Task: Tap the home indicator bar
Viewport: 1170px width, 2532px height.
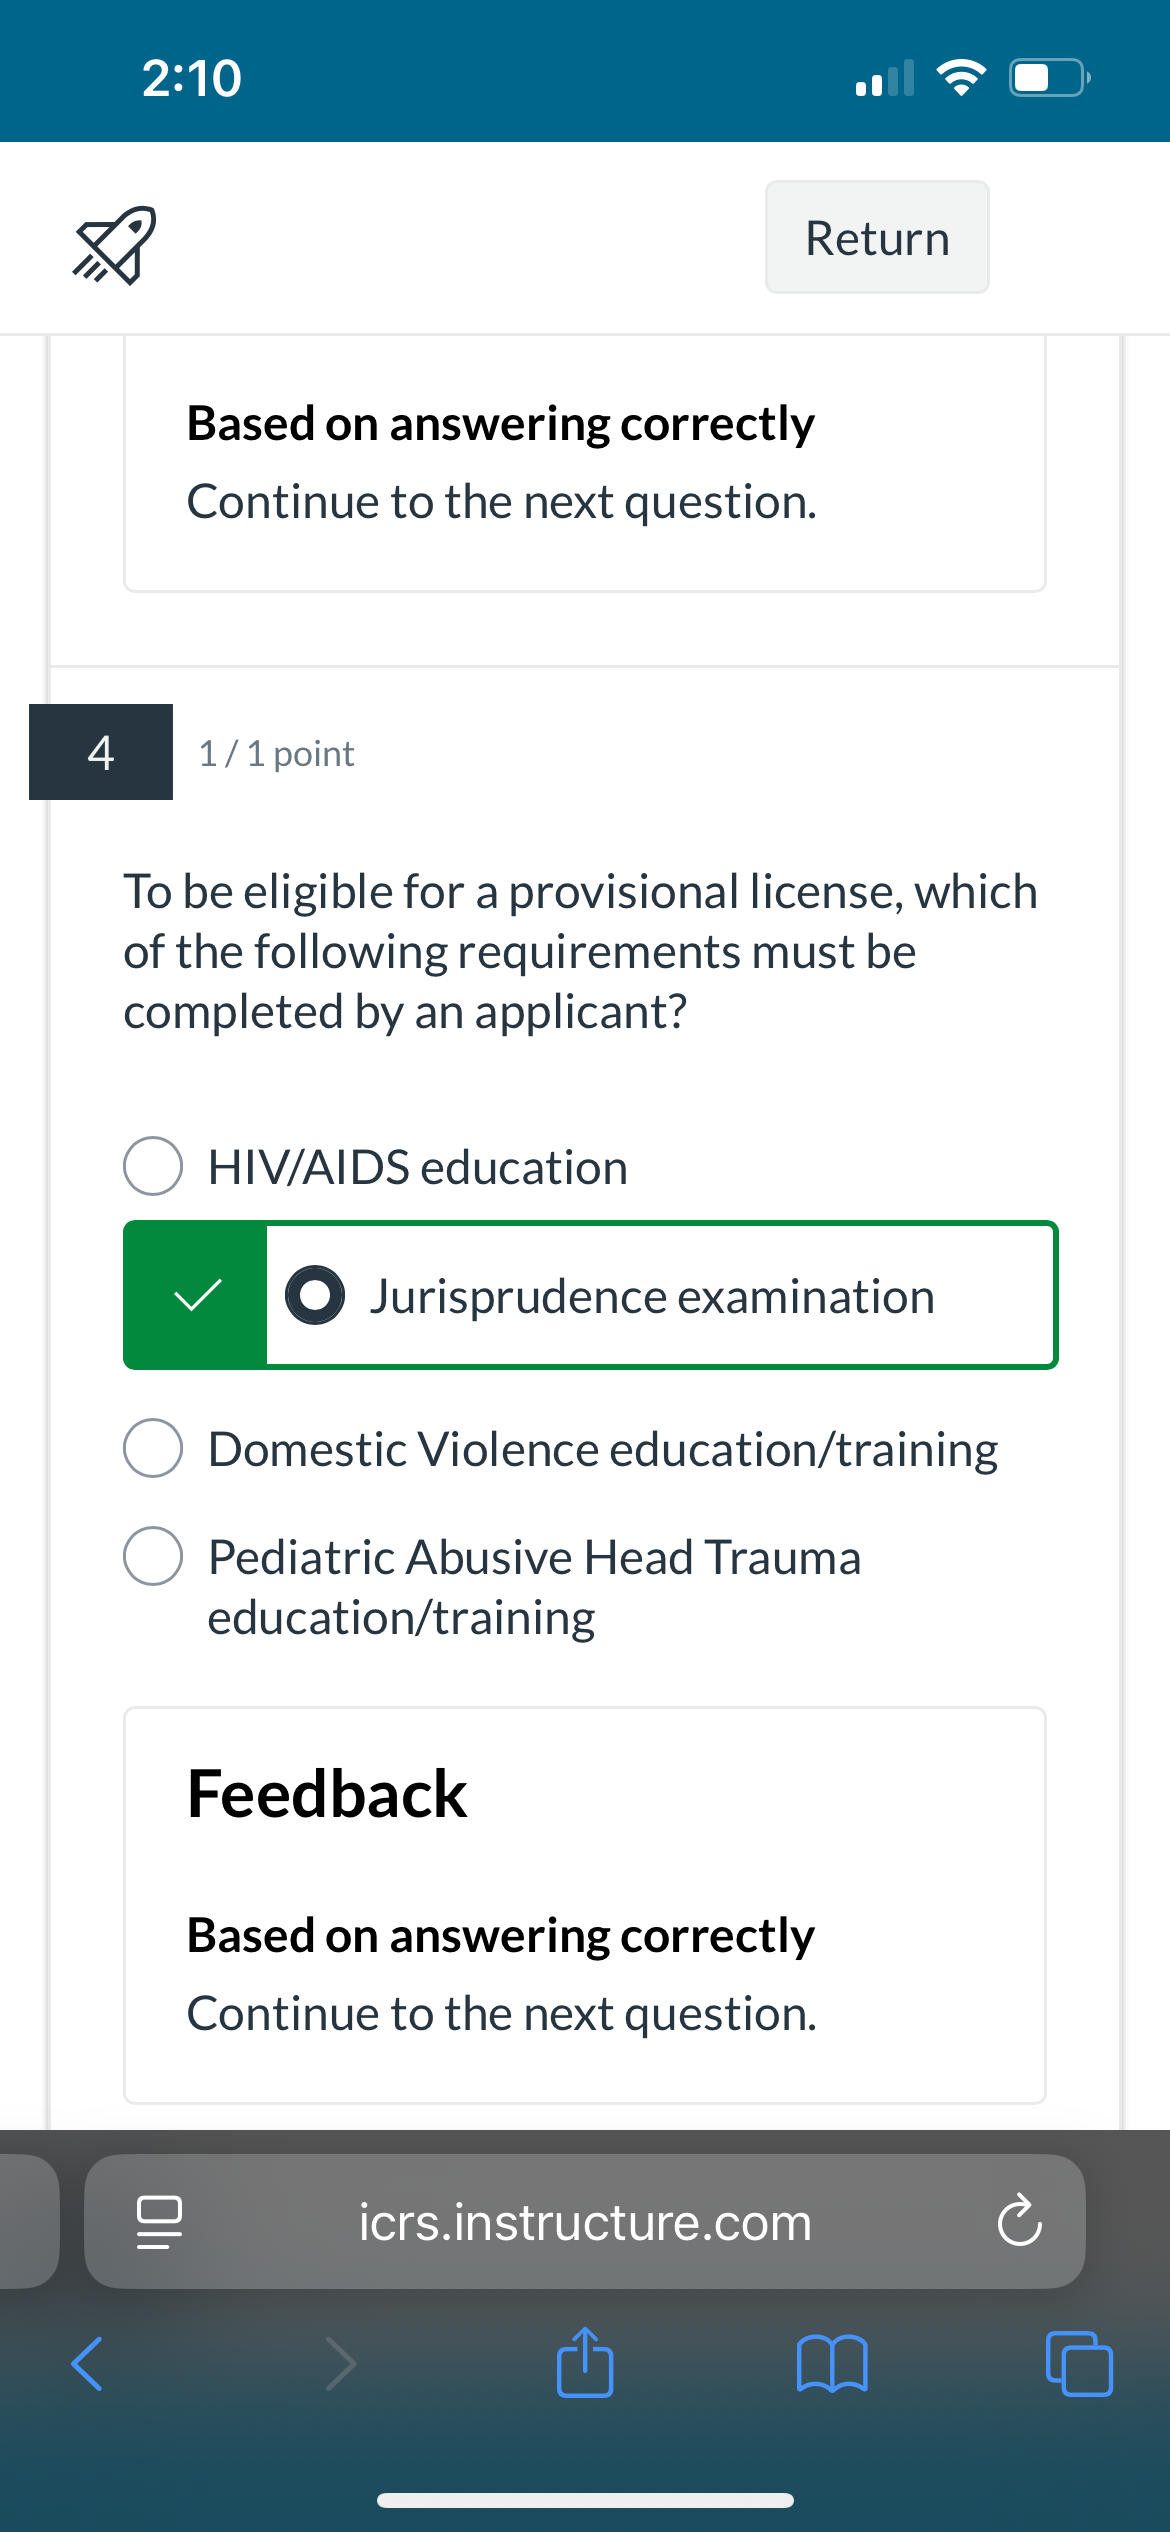Action: (x=585, y=2500)
